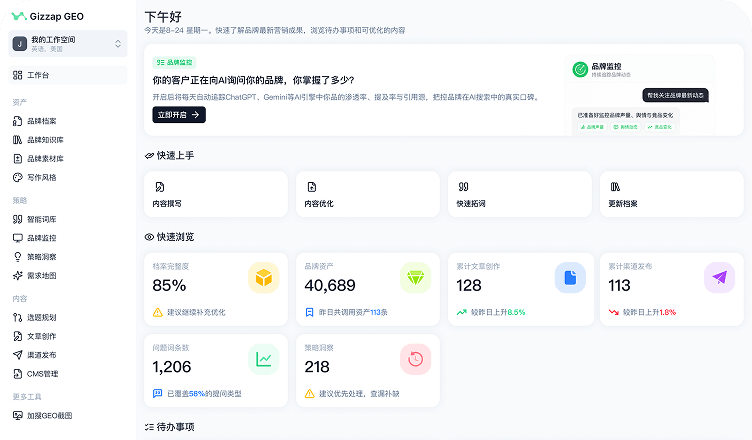Click the warning icon next to 建议继续补充优化

pyautogui.click(x=158, y=312)
